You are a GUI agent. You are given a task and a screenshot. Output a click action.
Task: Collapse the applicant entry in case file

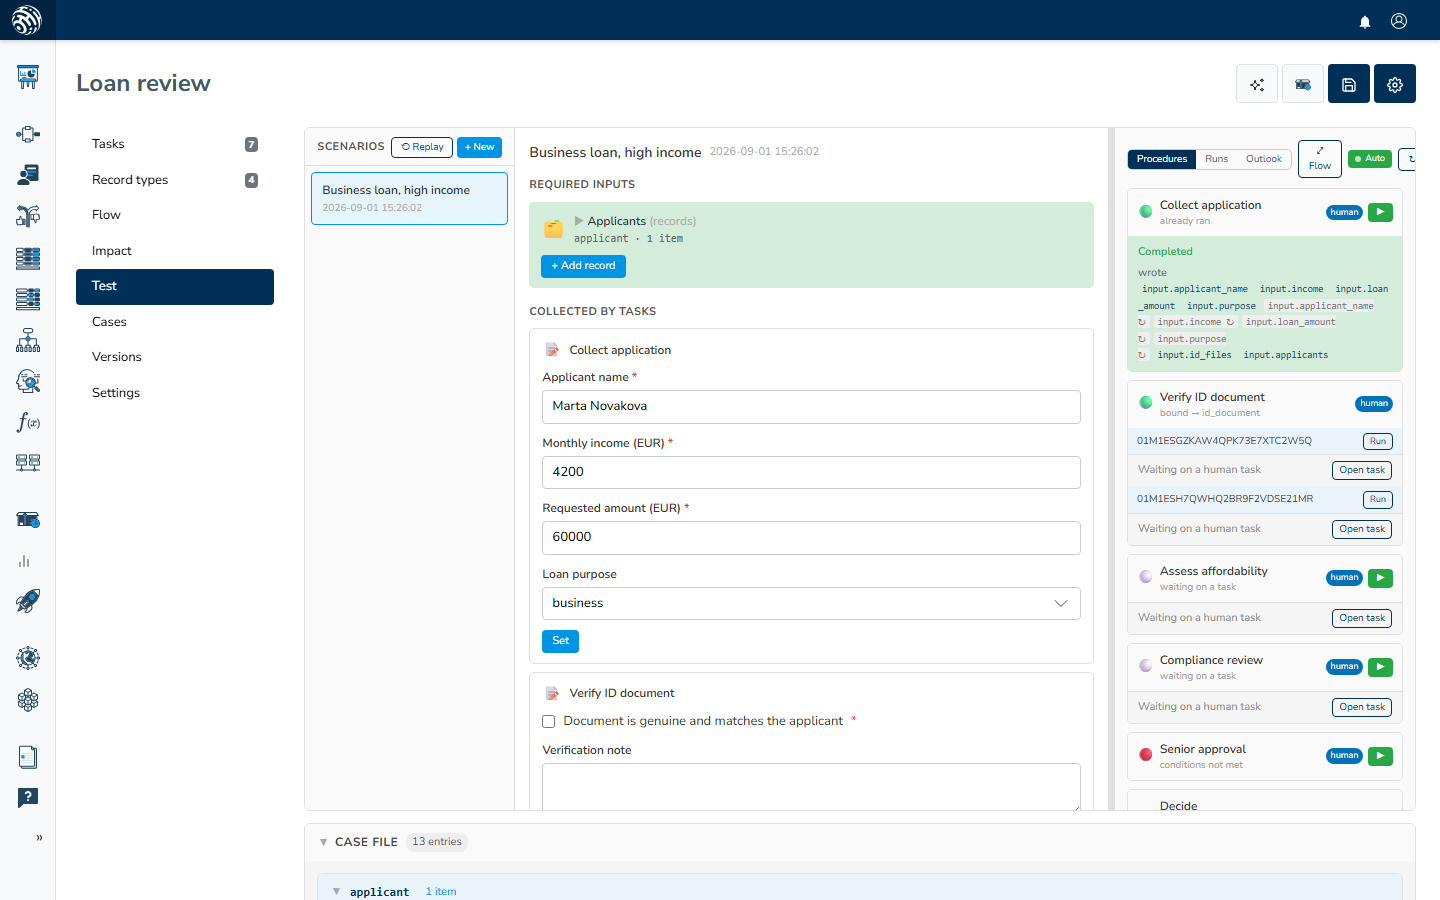tap(337, 891)
